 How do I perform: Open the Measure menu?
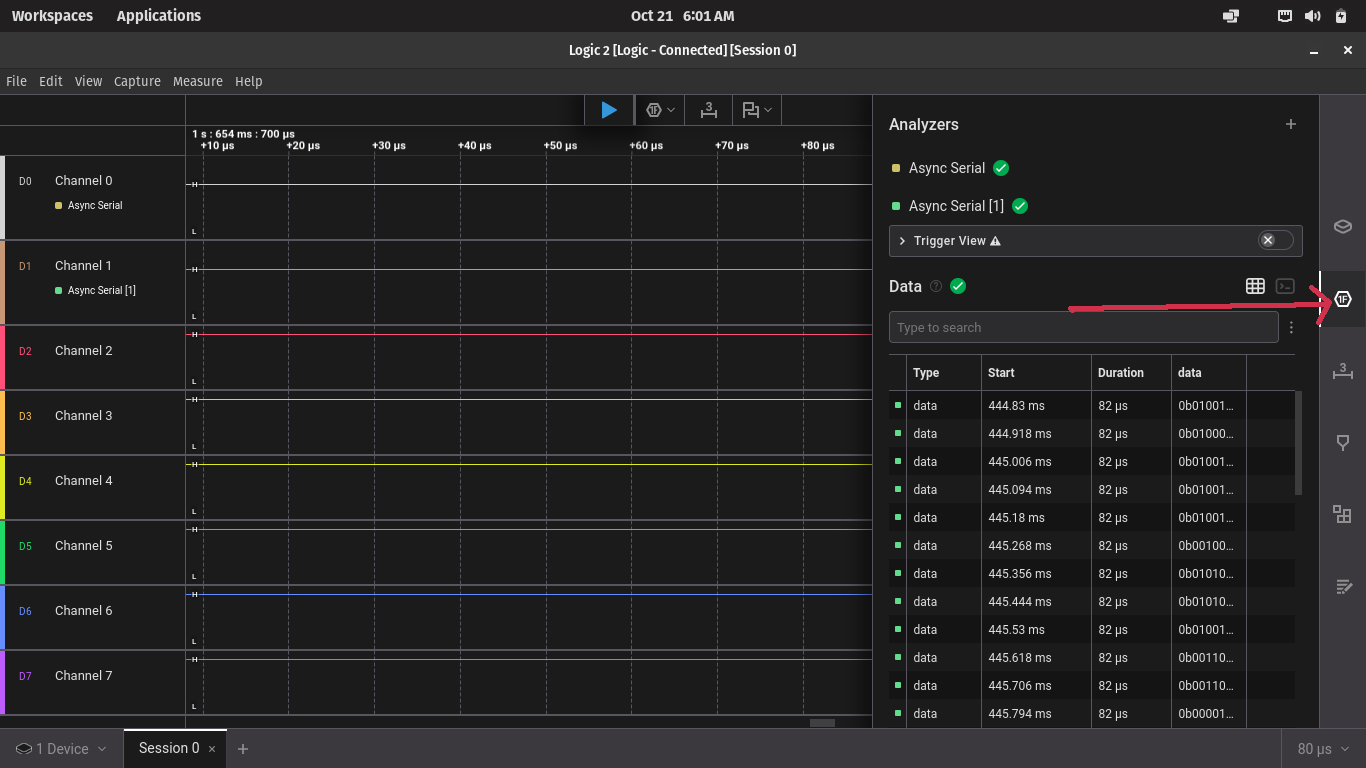click(197, 81)
